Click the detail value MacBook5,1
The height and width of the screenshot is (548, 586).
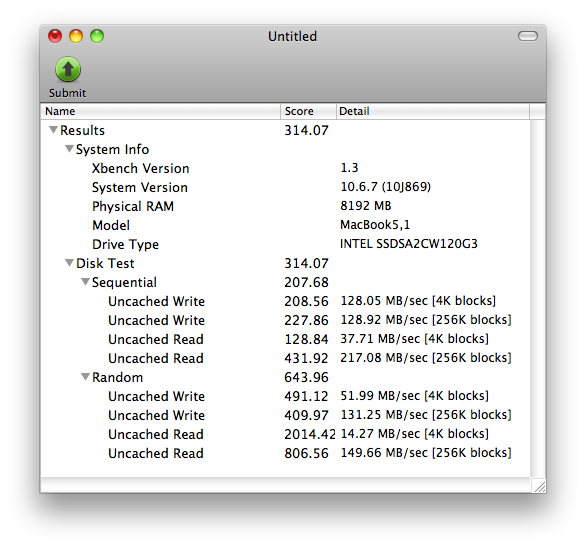pos(375,225)
